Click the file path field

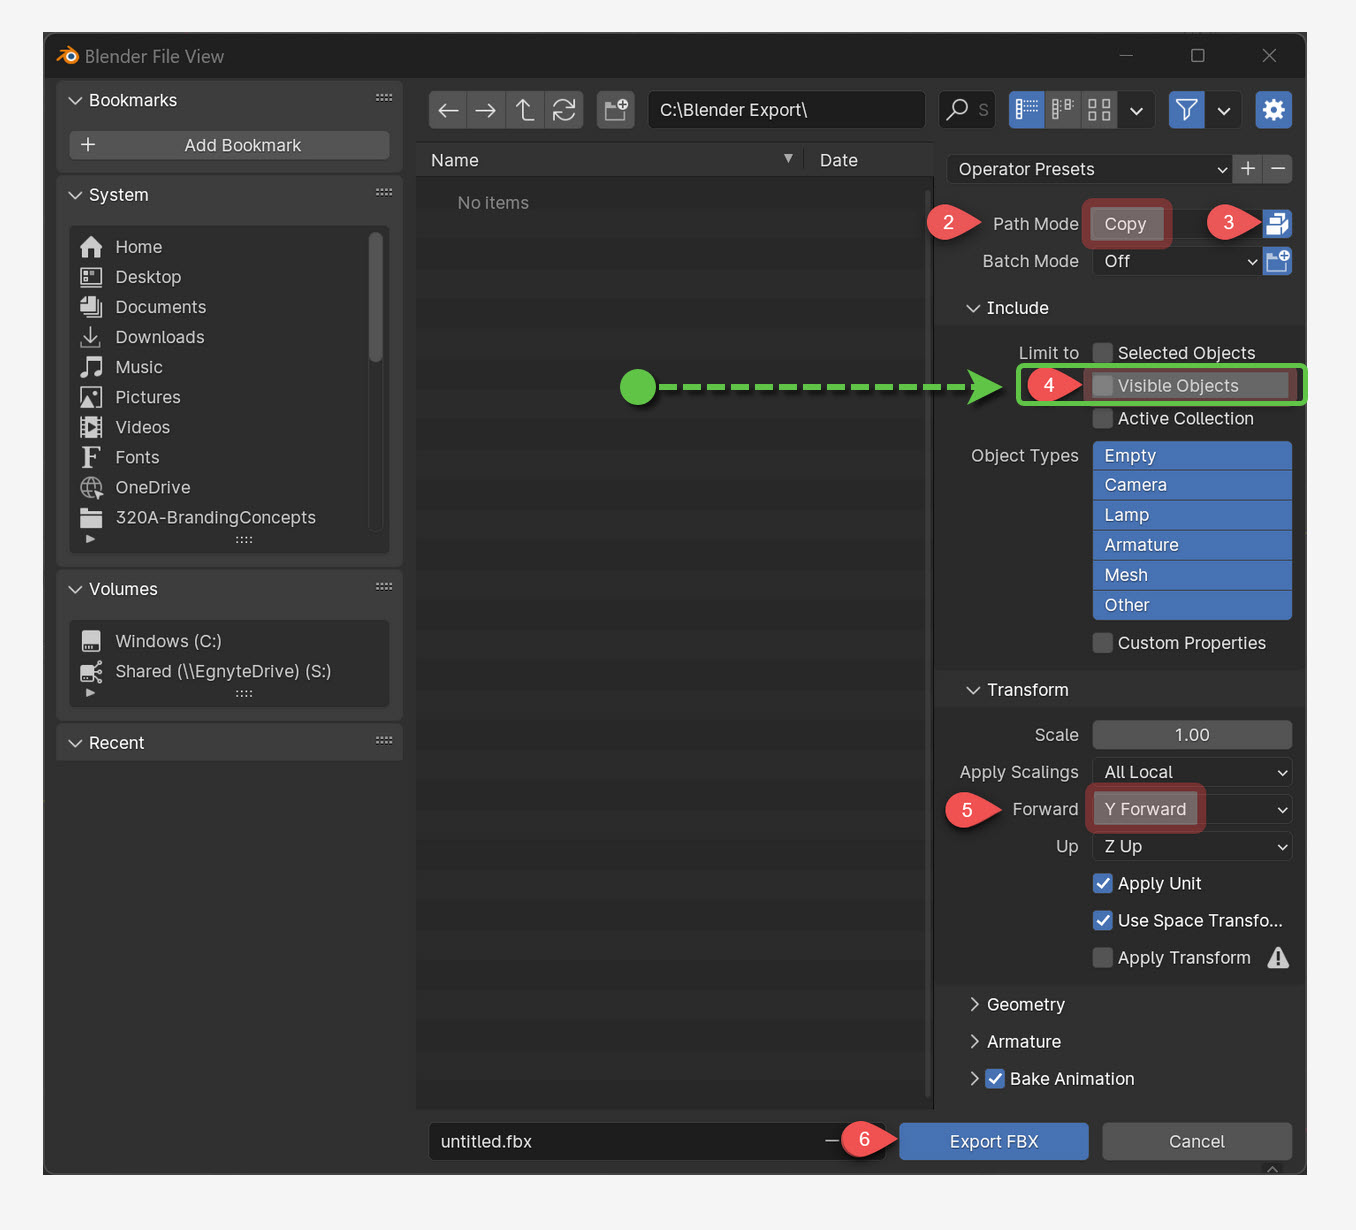point(786,110)
